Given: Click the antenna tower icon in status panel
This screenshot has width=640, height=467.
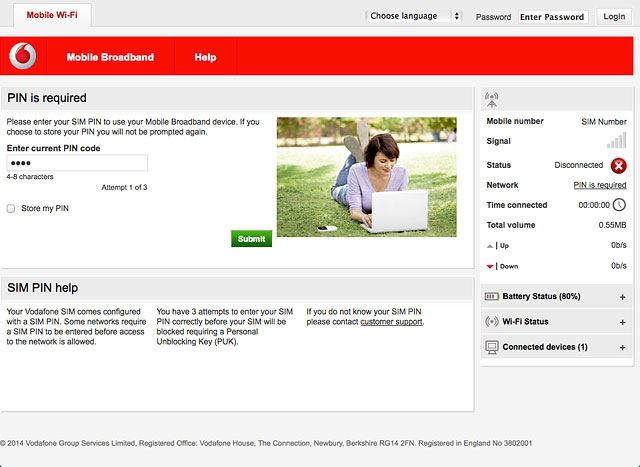Looking at the screenshot, I should 491,100.
